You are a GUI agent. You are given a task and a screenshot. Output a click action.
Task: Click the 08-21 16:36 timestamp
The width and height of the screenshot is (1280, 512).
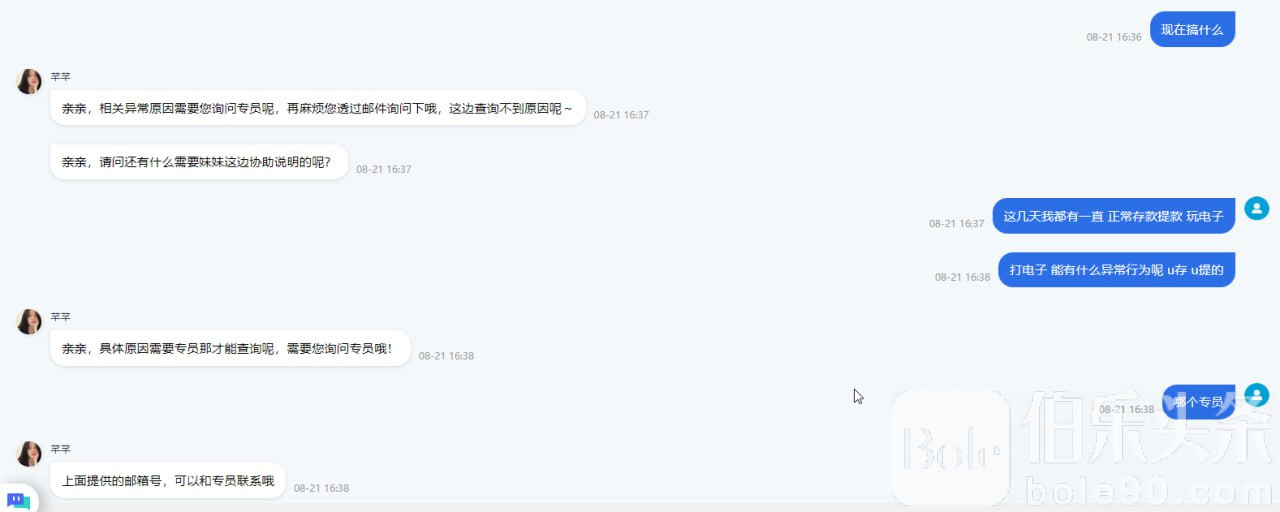[x=1114, y=37]
